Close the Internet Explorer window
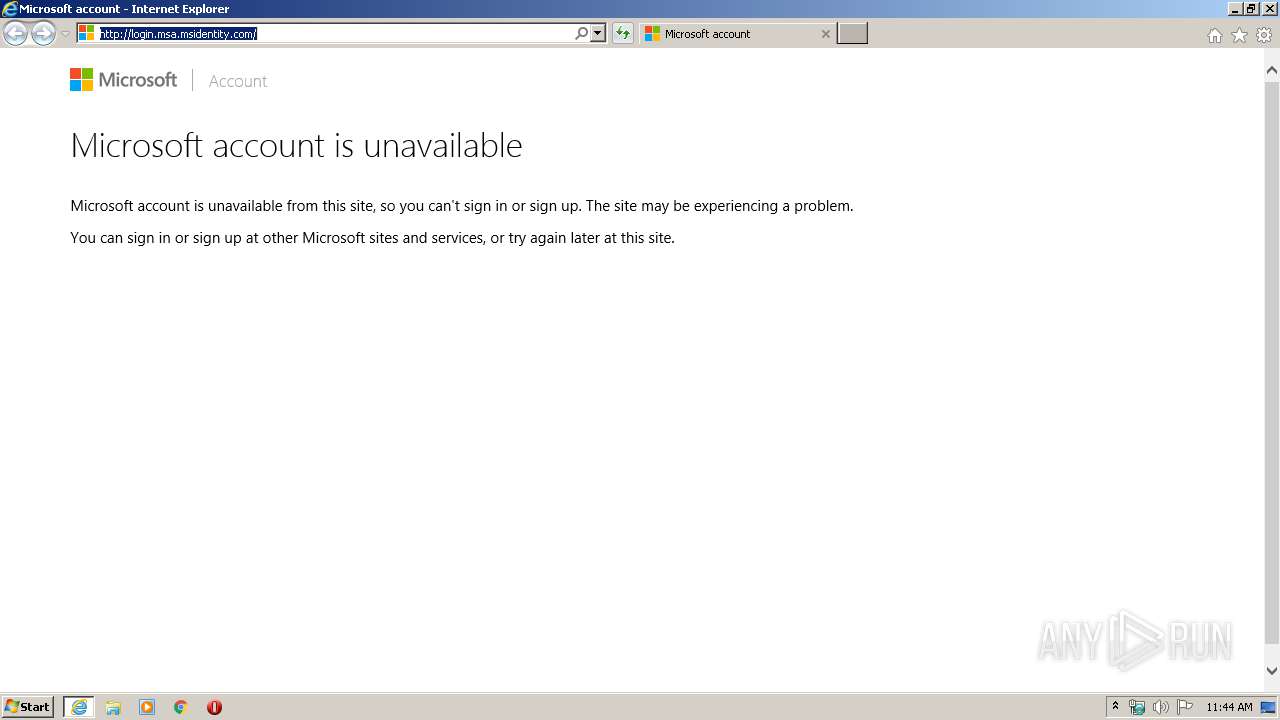1280x720 pixels. click(x=1269, y=8)
